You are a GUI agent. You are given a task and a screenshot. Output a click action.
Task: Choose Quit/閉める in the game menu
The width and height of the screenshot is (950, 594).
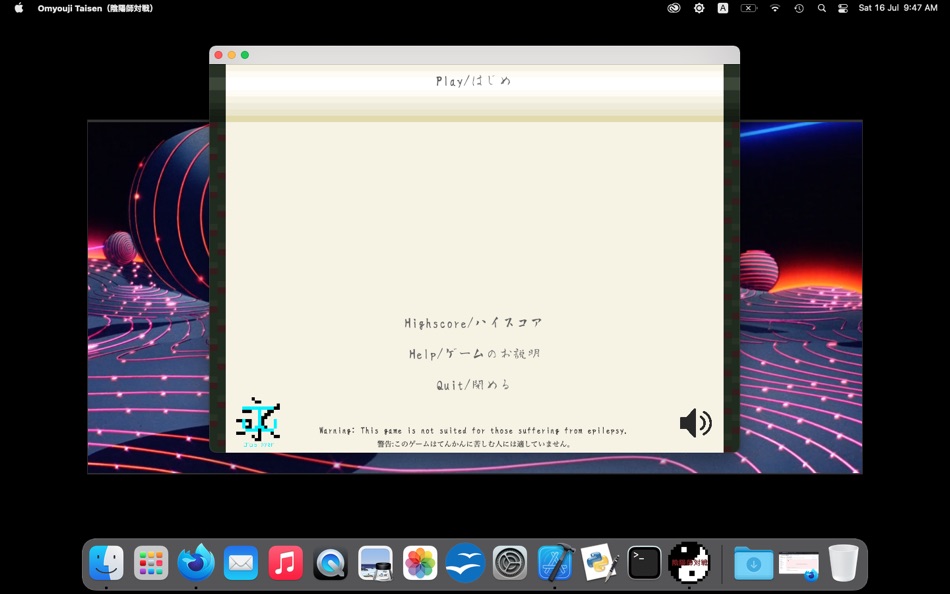click(x=474, y=385)
